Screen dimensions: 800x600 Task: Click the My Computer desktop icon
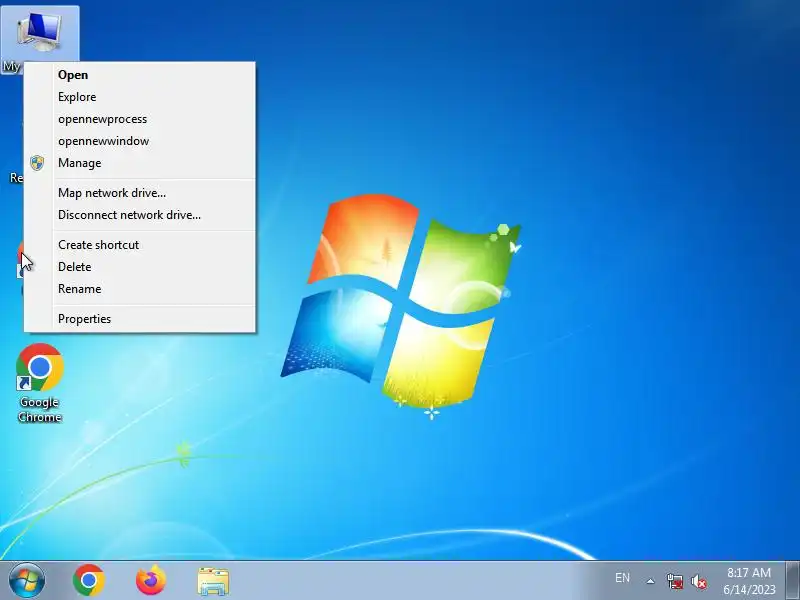[x=40, y=33]
